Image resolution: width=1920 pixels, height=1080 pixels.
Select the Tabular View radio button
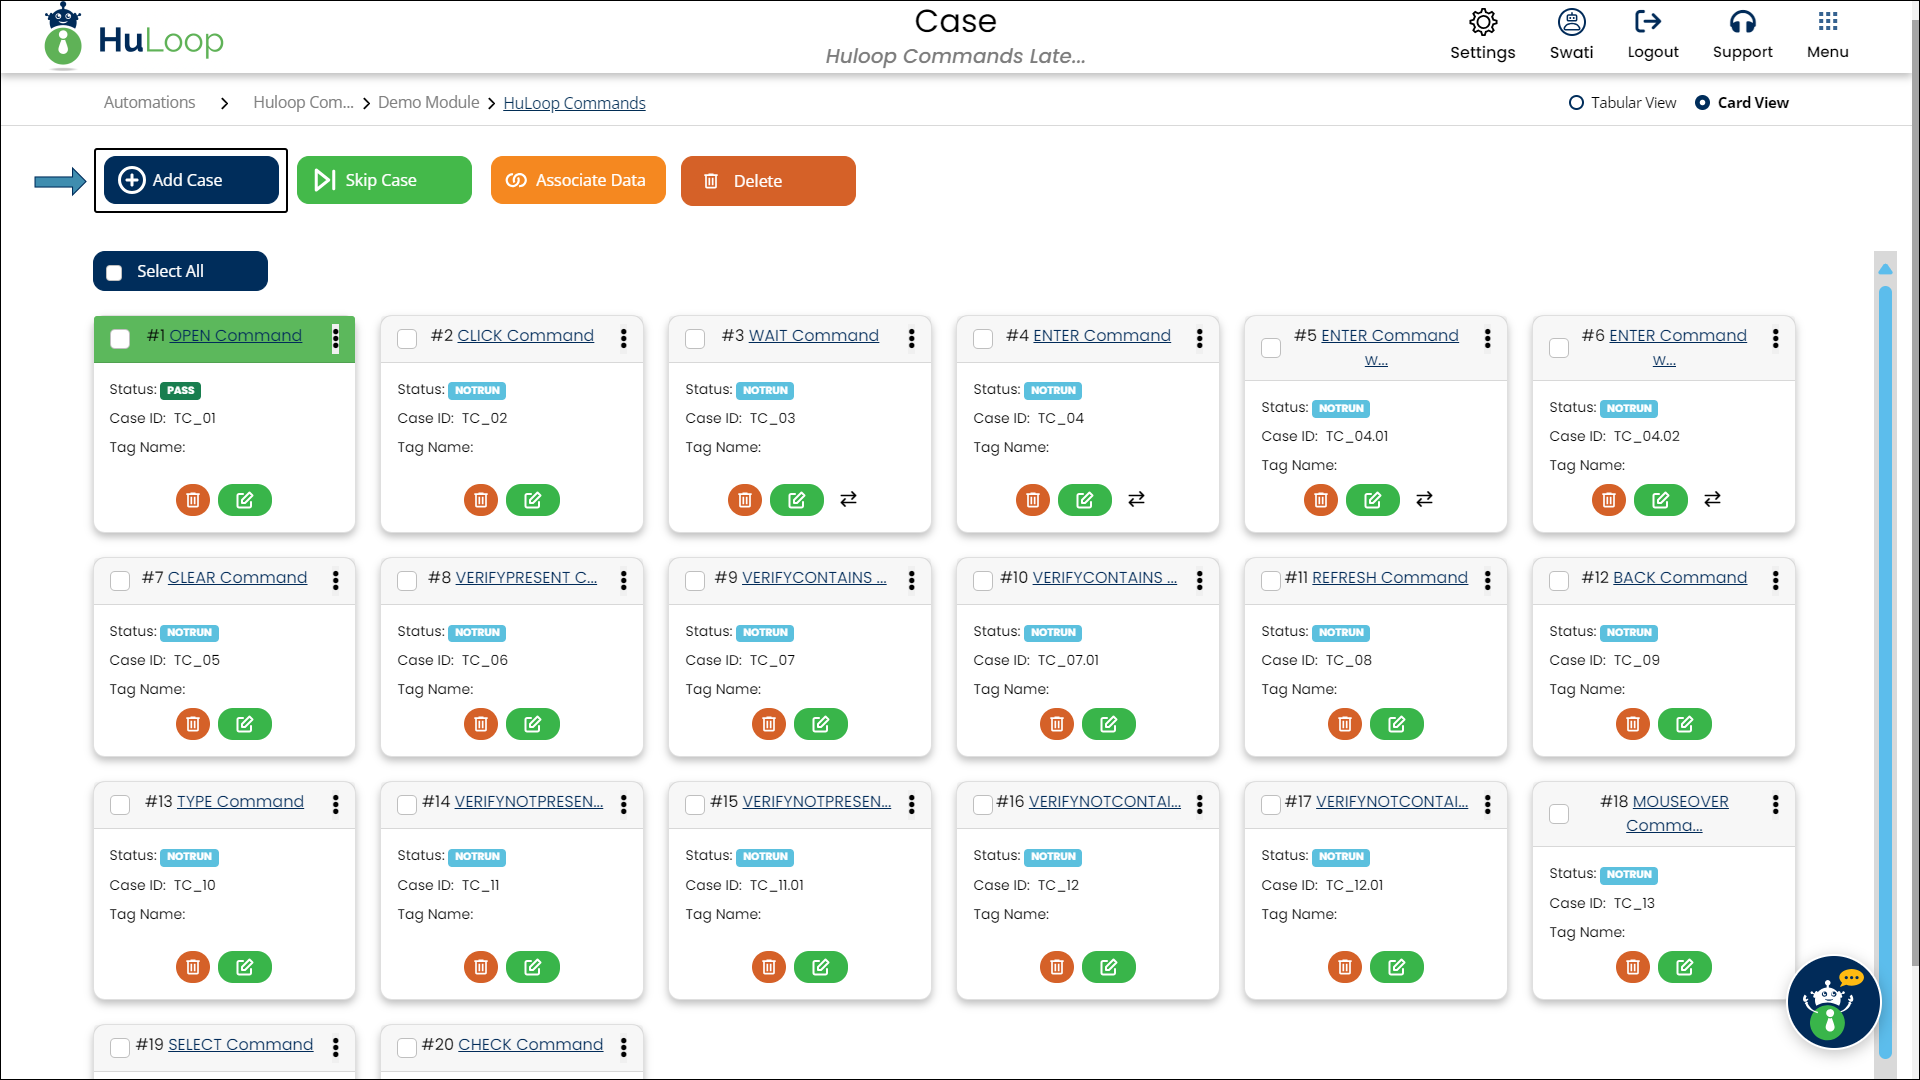1576,103
